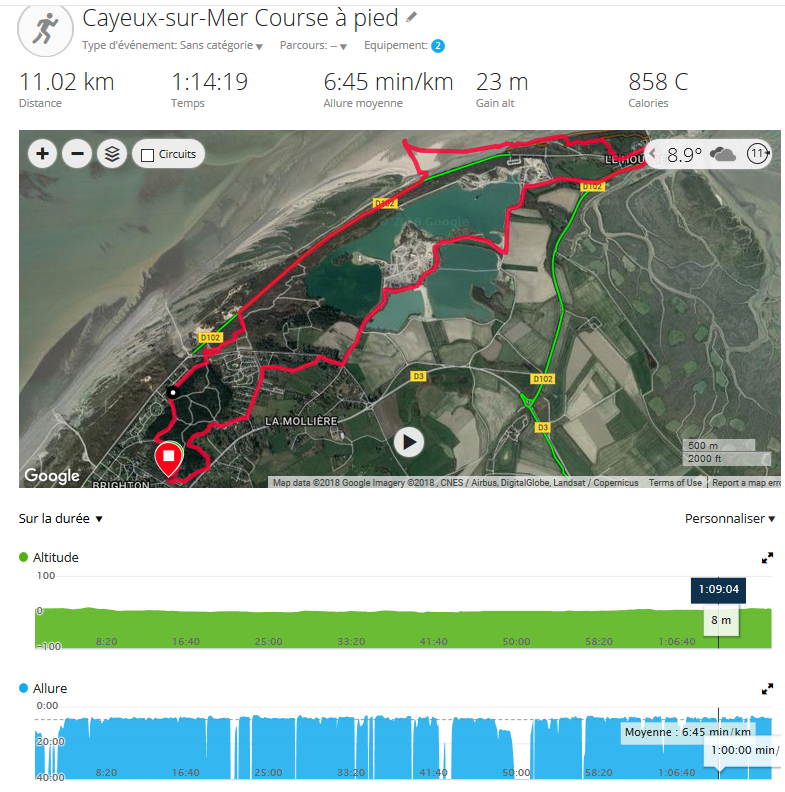
Task: Expand the Allure chart to fullscreen
Action: click(767, 688)
